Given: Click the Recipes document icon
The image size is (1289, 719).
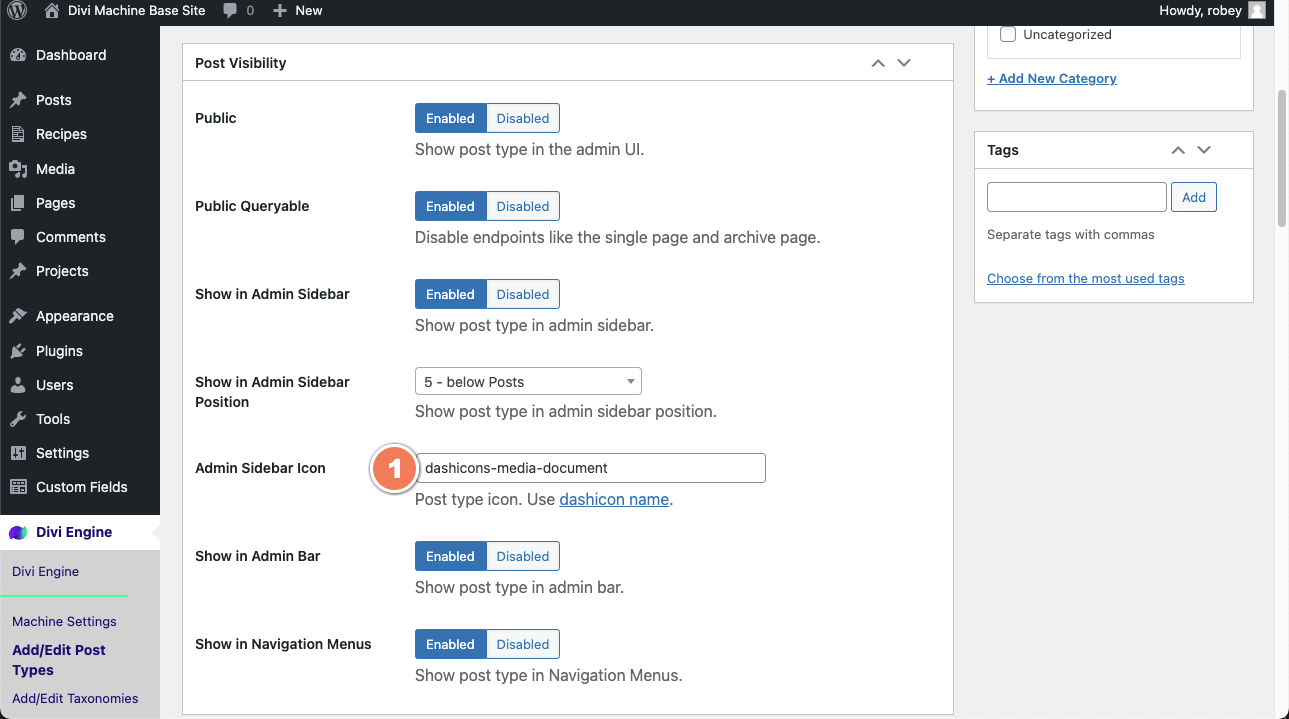Looking at the screenshot, I should pos(18,134).
